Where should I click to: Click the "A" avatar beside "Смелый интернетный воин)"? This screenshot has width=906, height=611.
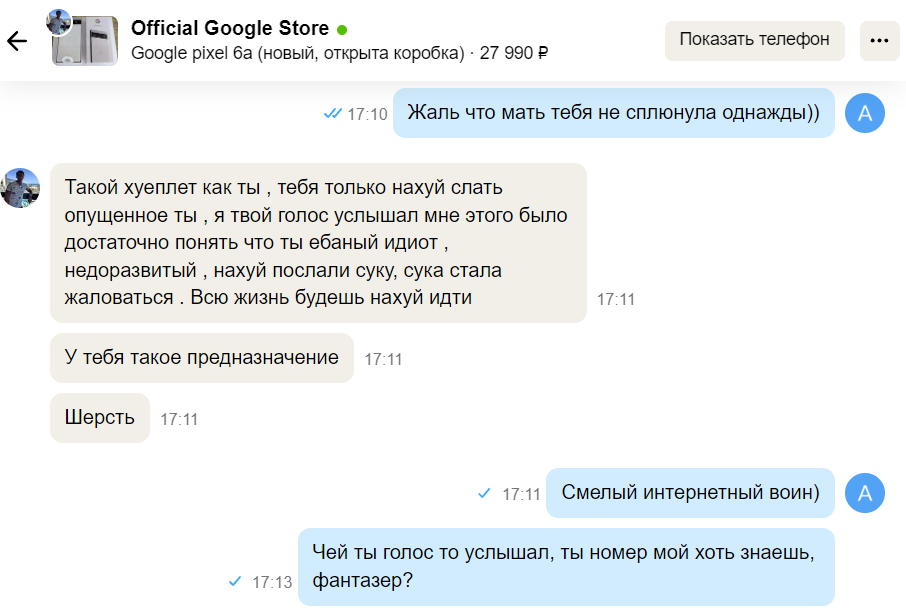click(x=865, y=493)
